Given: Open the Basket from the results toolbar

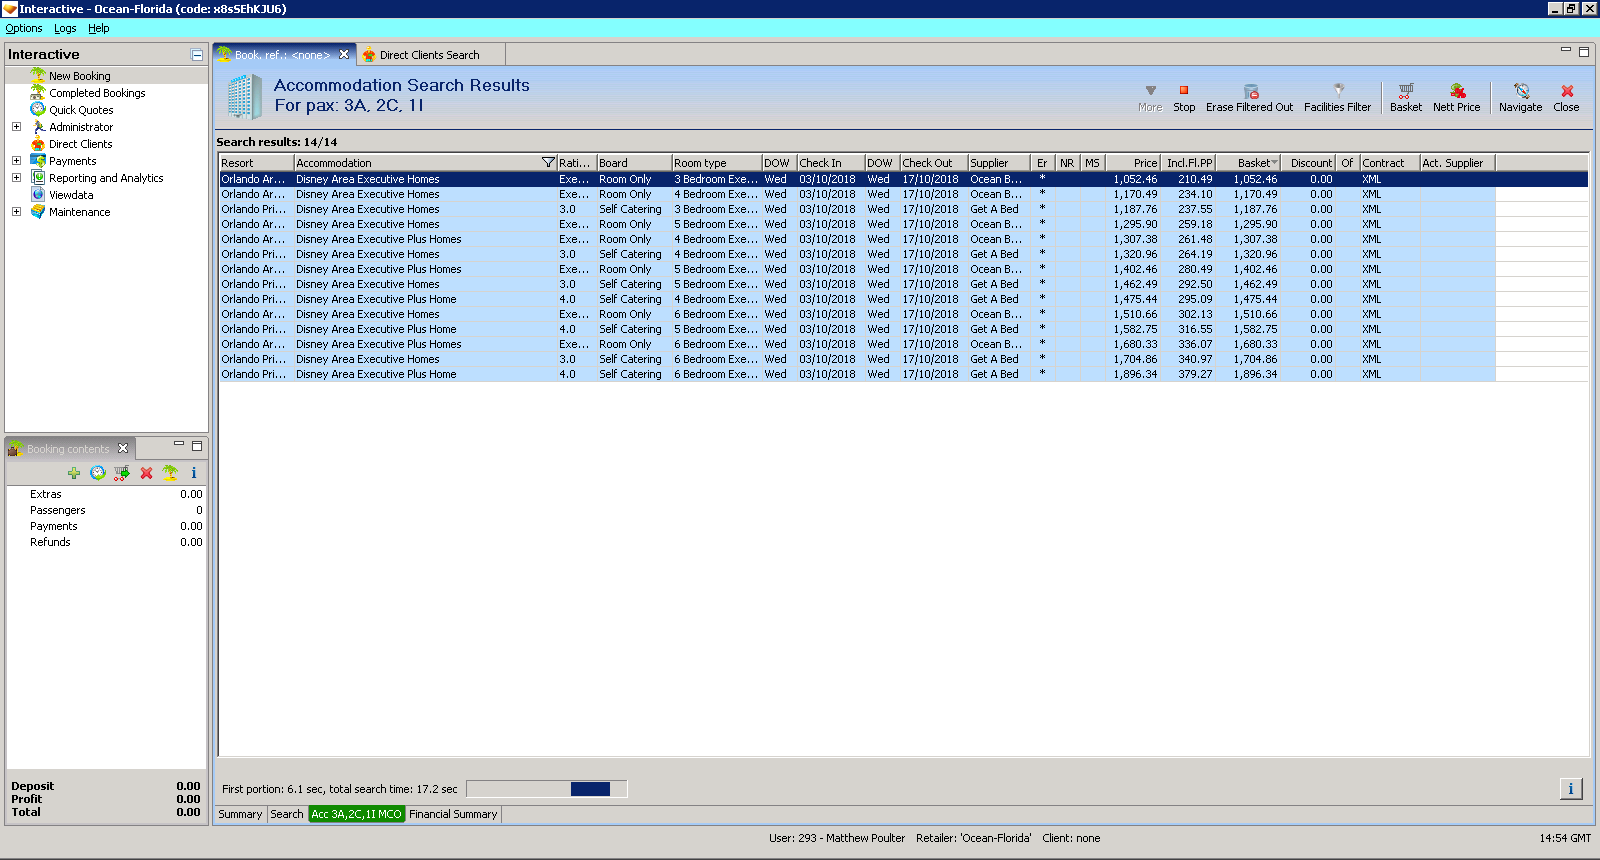Looking at the screenshot, I should (1406, 98).
